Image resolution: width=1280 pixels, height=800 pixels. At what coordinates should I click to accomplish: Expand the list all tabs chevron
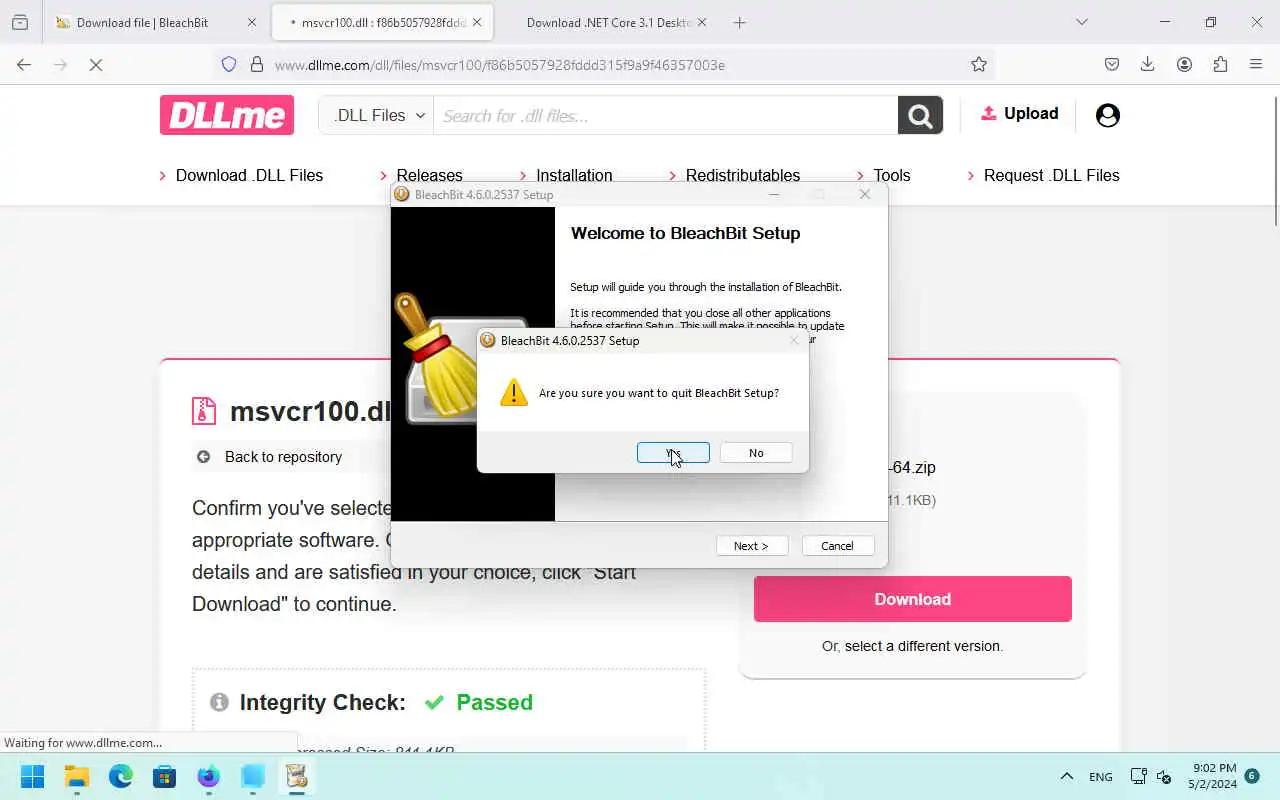click(1081, 22)
